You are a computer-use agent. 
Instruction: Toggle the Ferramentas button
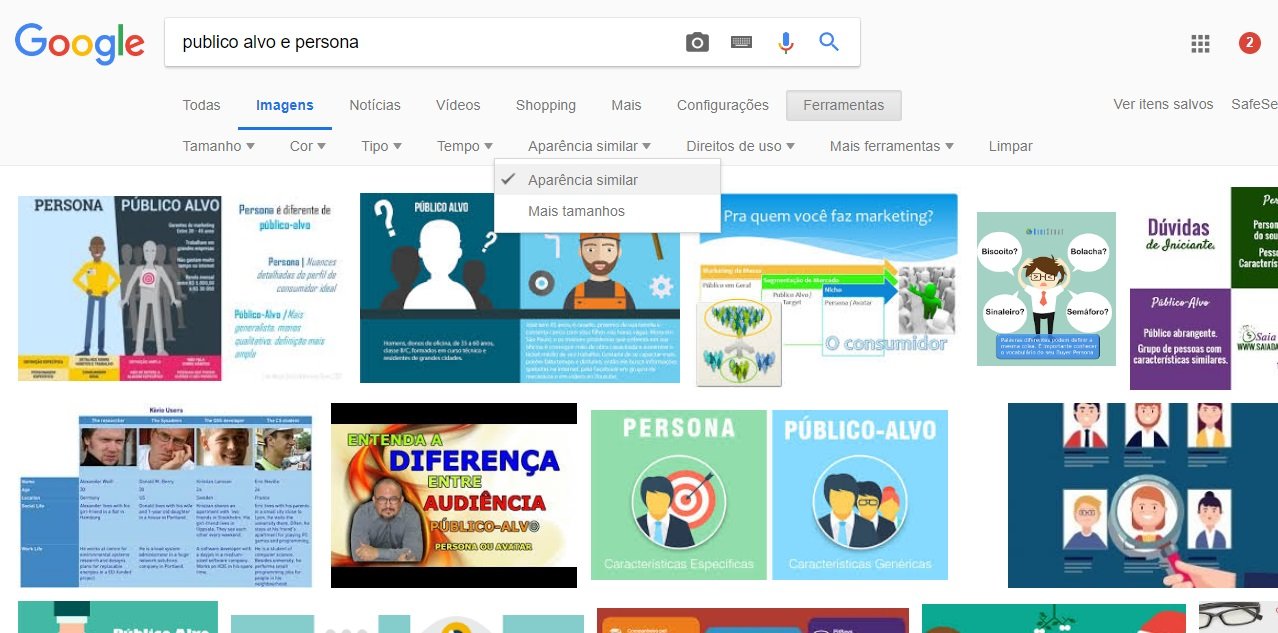(x=843, y=105)
